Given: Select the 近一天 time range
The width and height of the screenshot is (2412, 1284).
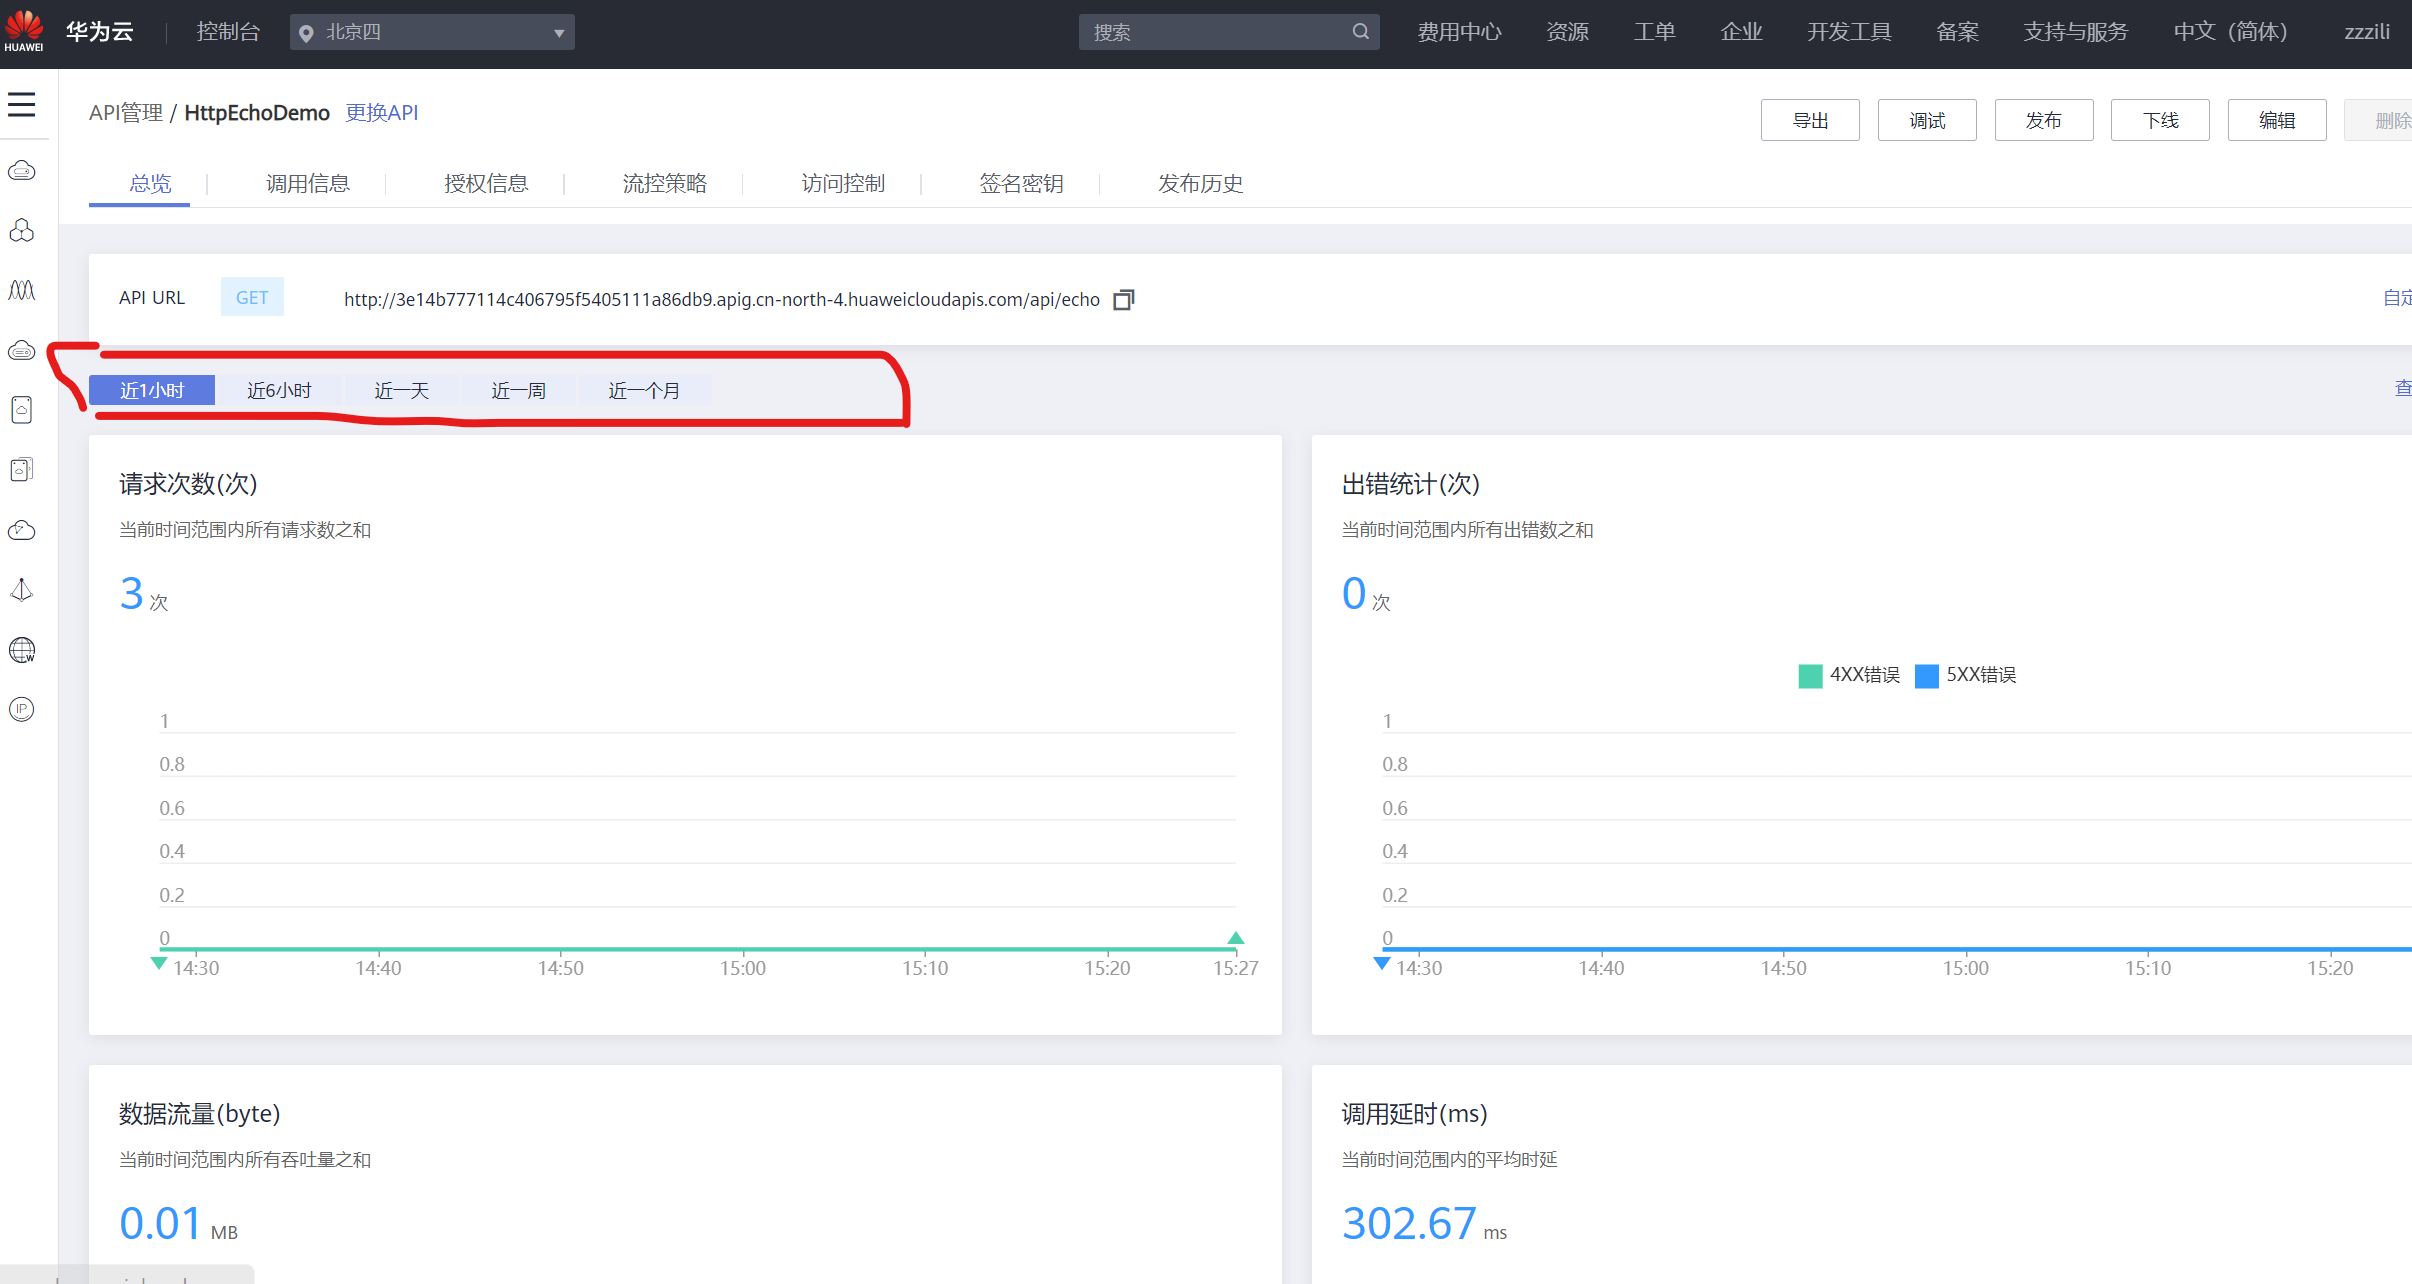Looking at the screenshot, I should pos(402,390).
